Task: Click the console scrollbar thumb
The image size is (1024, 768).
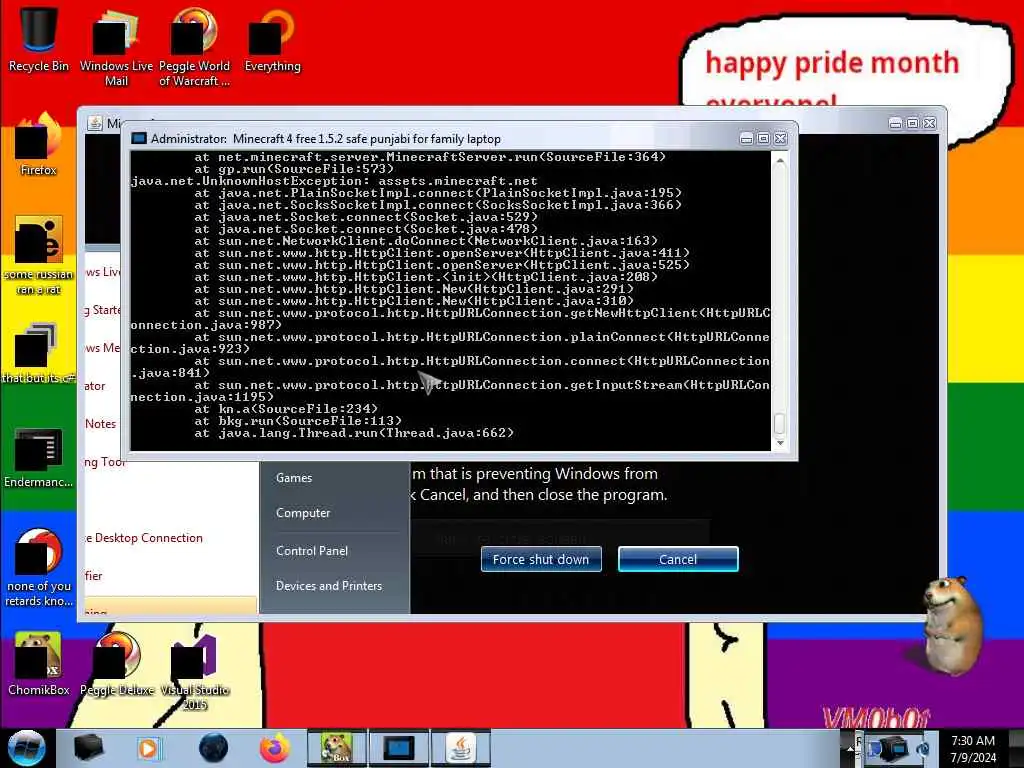Action: (779, 423)
